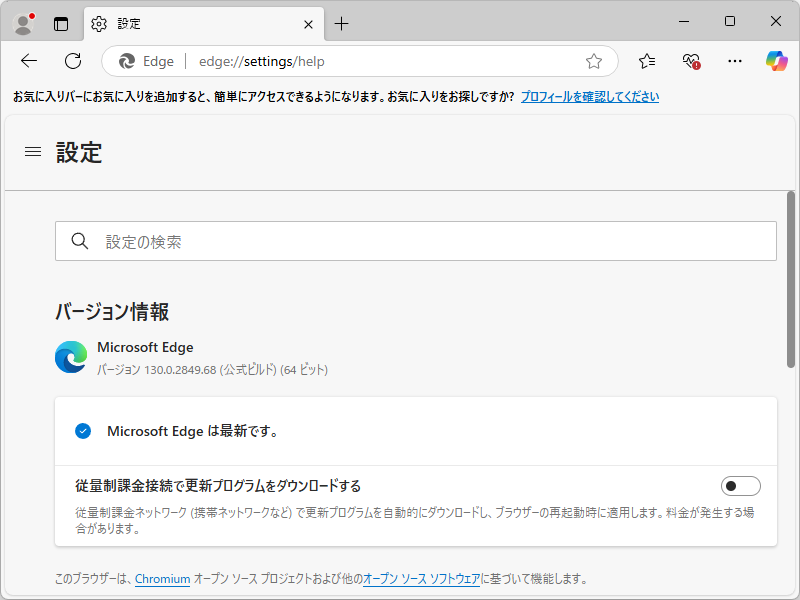The image size is (800, 600).
Task: Open the settings navigation hamburger menu
Action: (33, 152)
